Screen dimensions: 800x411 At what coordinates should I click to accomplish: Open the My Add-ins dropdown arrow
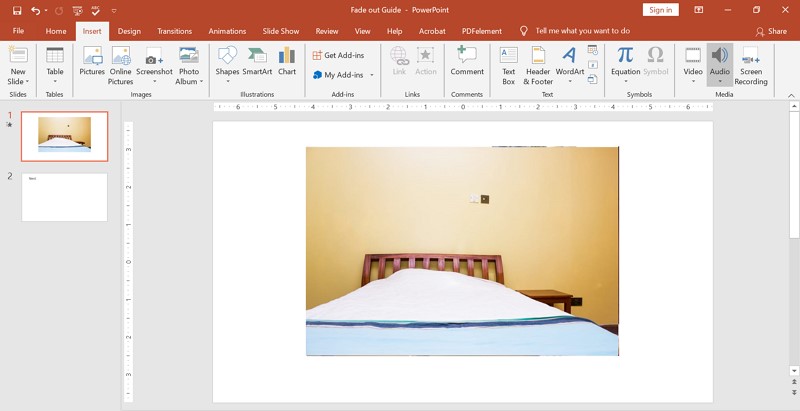[372, 75]
